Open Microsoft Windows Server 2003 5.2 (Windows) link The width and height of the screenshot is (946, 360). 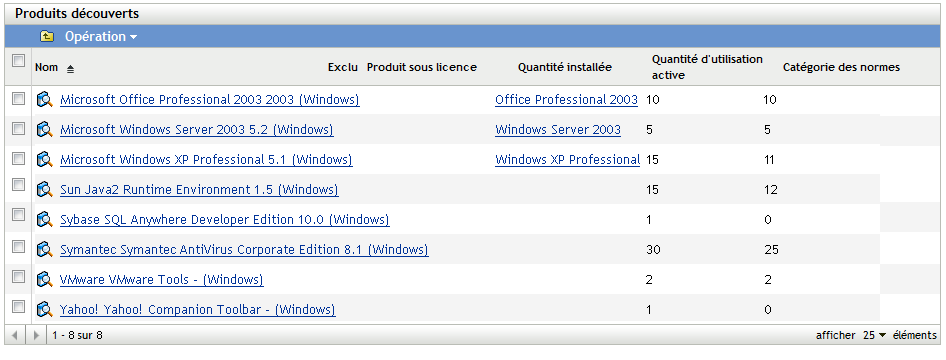(x=197, y=130)
